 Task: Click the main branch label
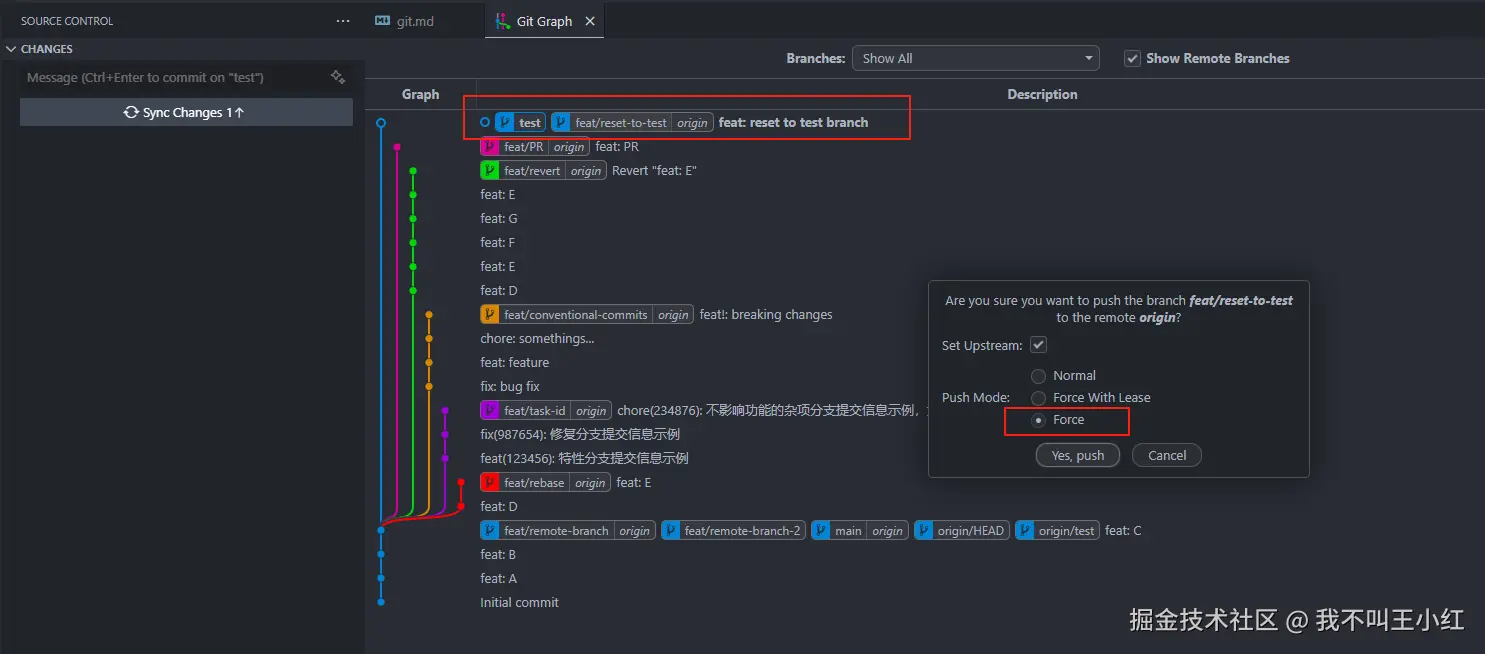[860, 530]
